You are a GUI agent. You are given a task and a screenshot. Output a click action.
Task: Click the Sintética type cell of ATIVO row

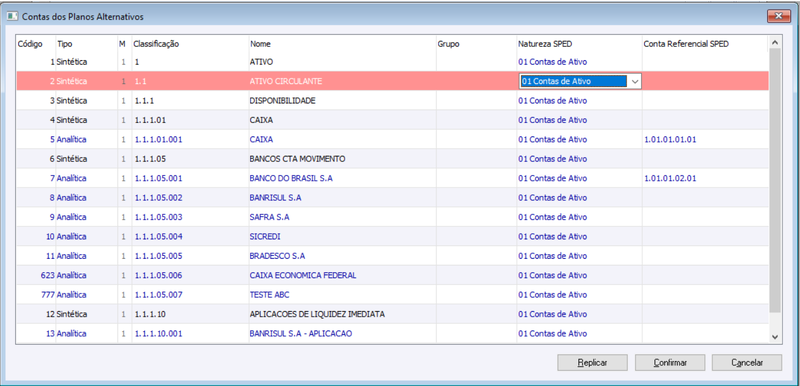click(x=72, y=62)
